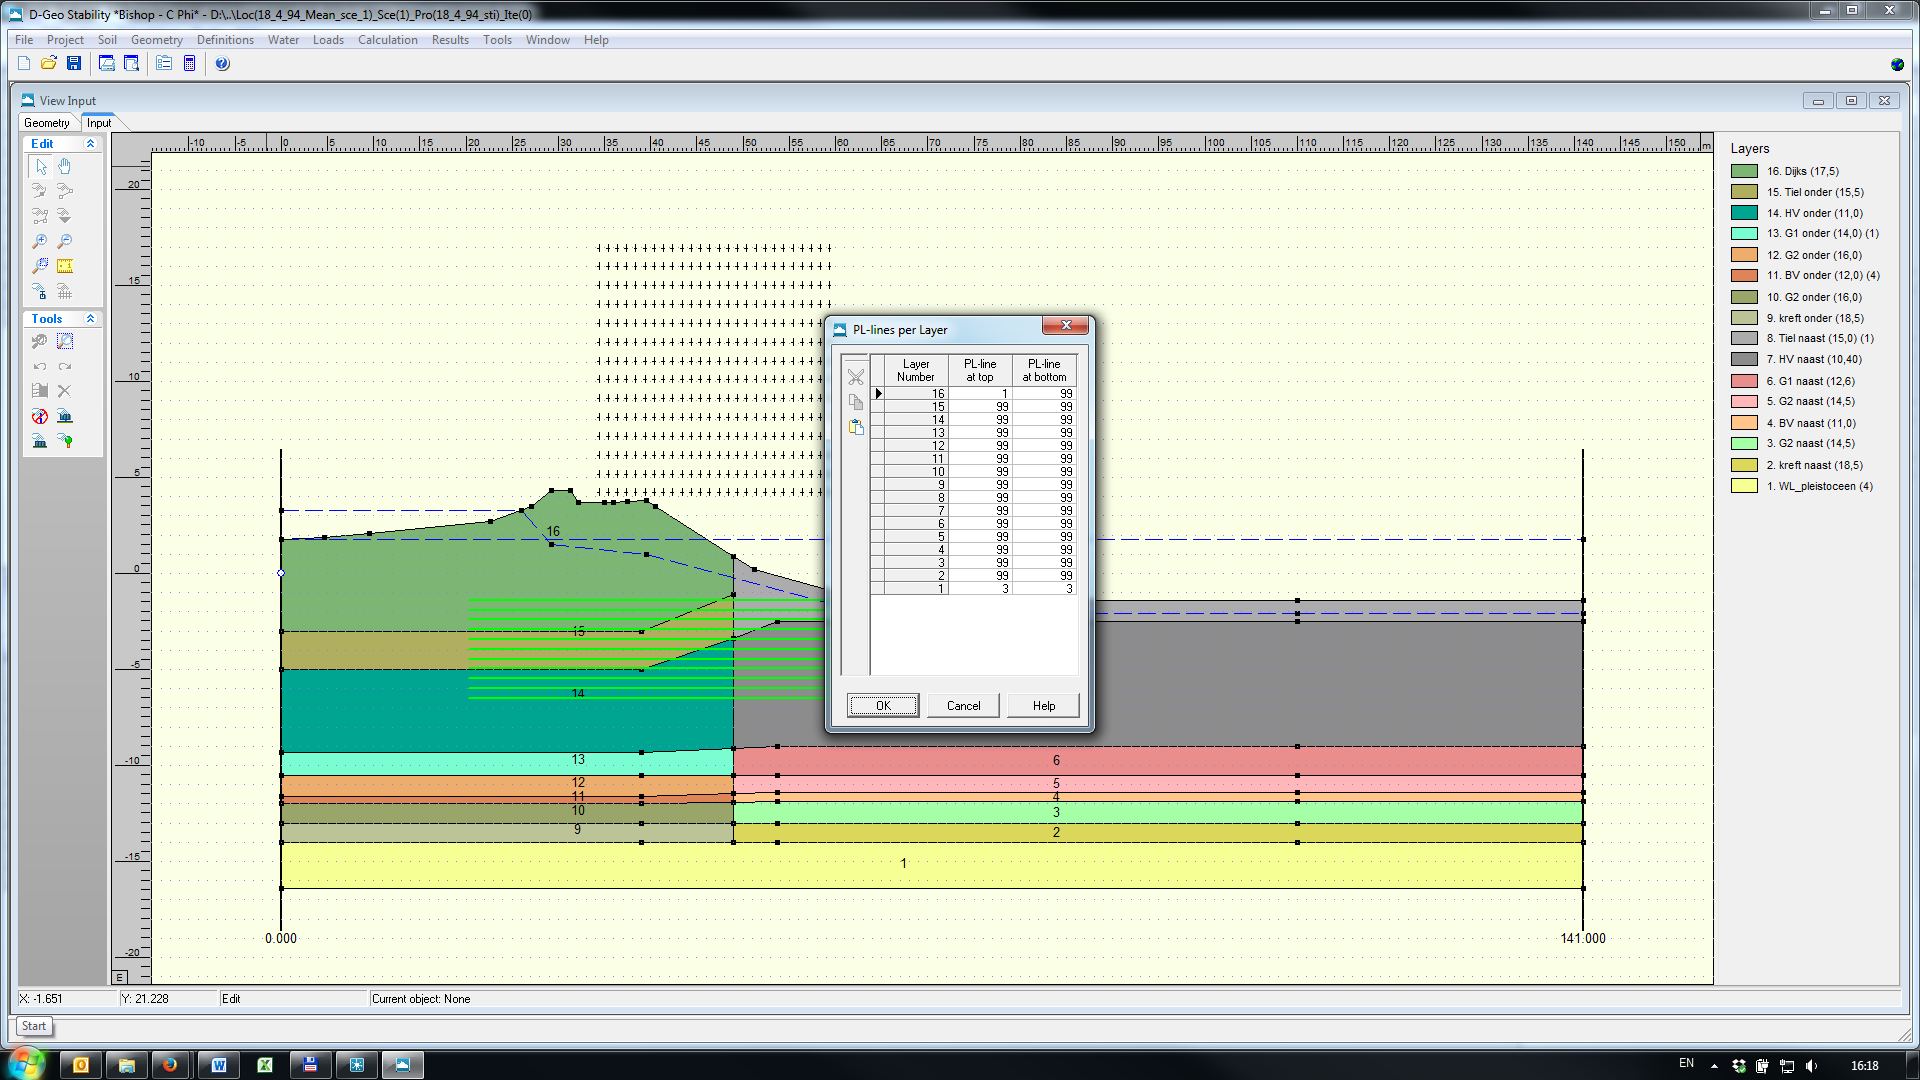Select PL-line at top cell for layer 16

[980, 394]
